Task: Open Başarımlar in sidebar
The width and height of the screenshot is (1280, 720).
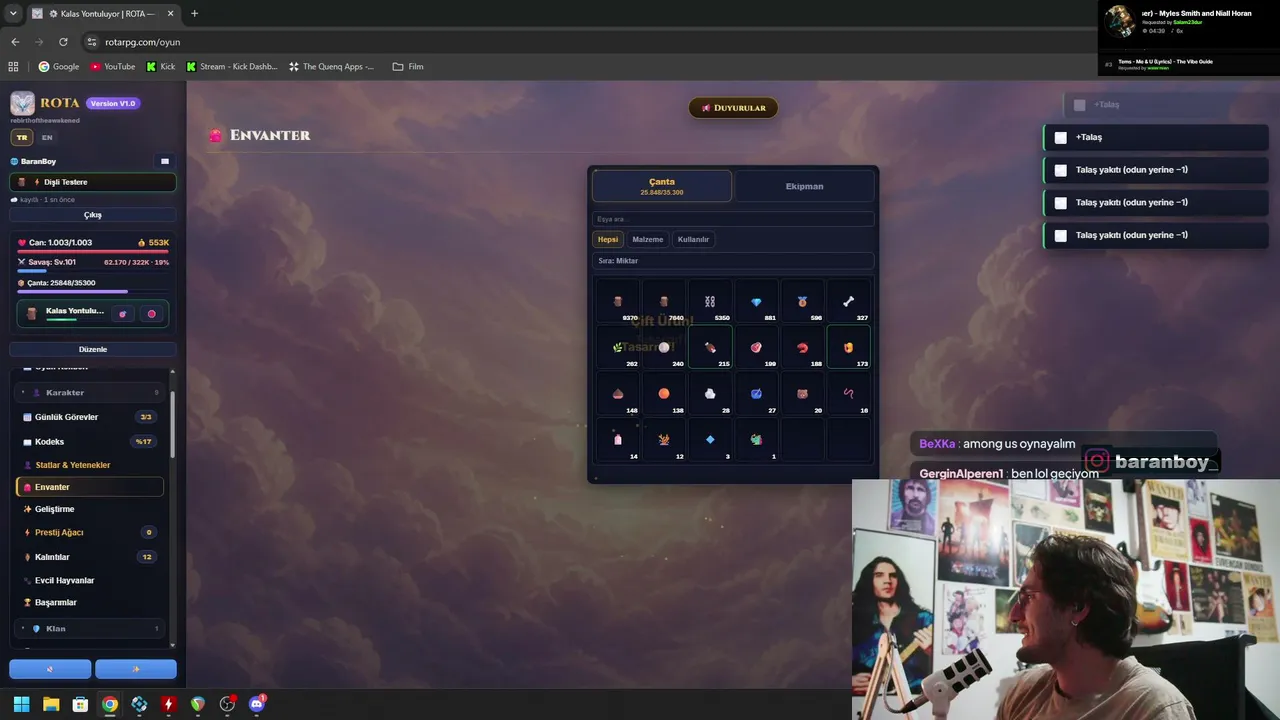Action: (x=90, y=602)
